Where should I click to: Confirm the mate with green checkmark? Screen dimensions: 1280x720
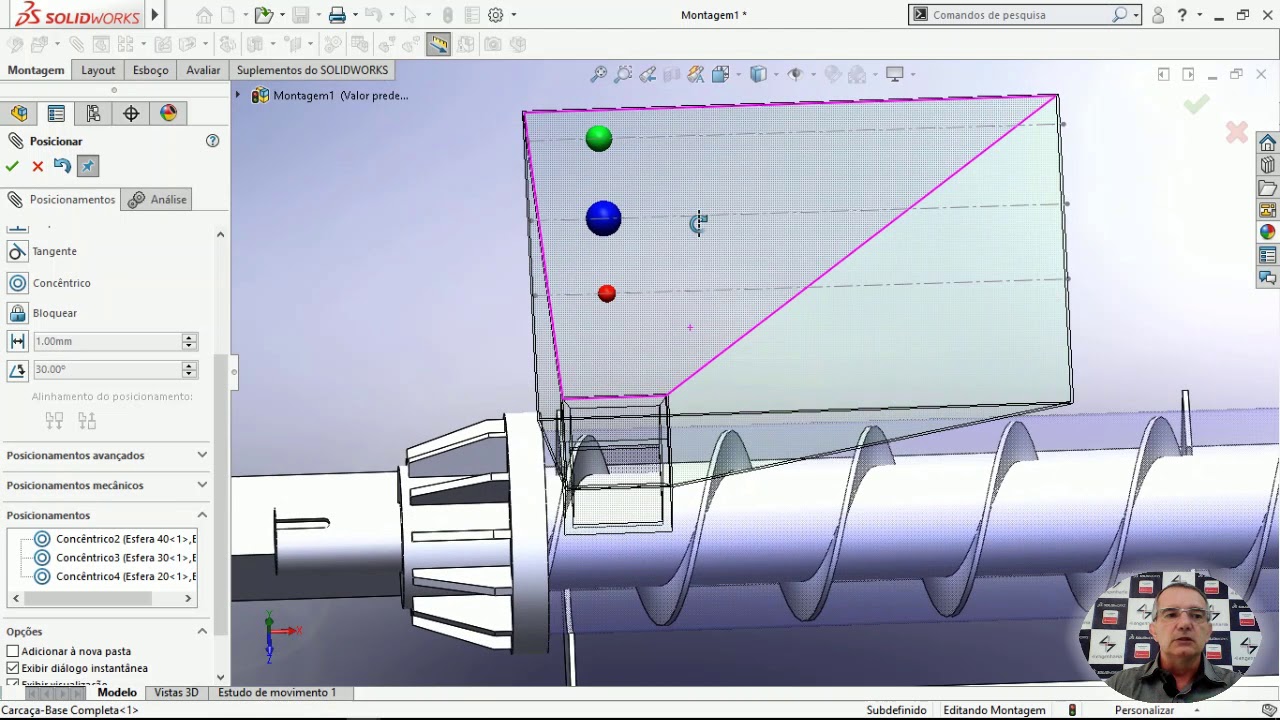click(x=12, y=166)
